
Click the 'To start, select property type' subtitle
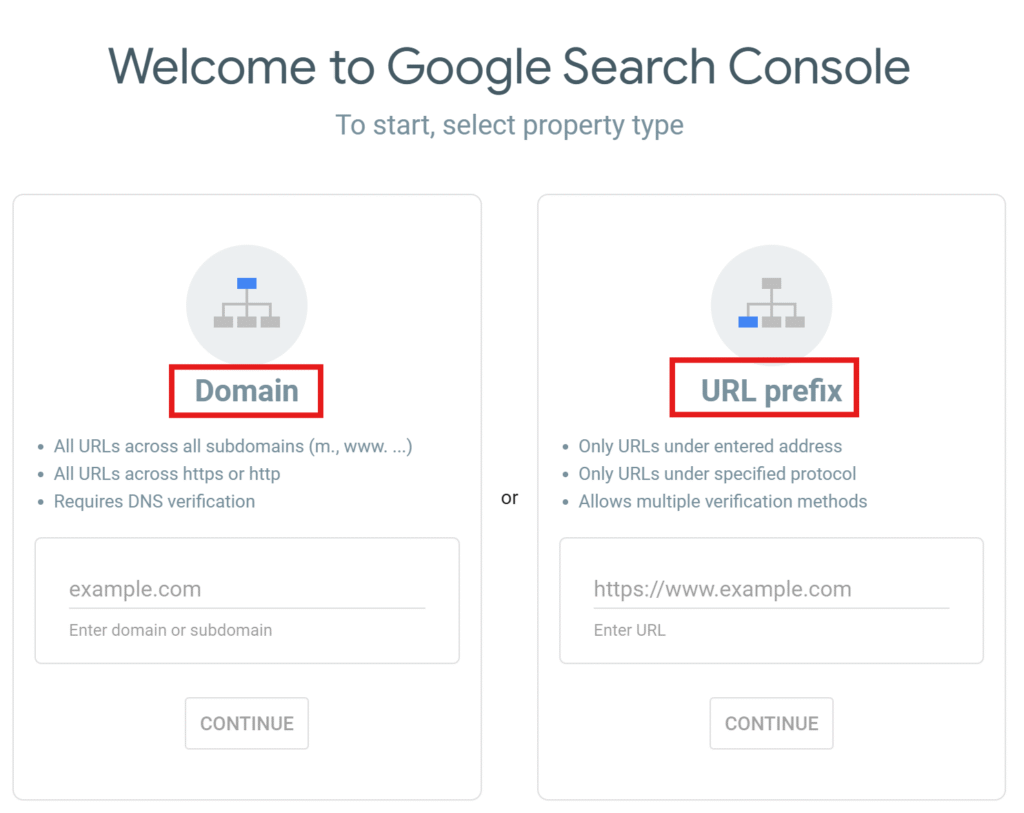(x=509, y=125)
